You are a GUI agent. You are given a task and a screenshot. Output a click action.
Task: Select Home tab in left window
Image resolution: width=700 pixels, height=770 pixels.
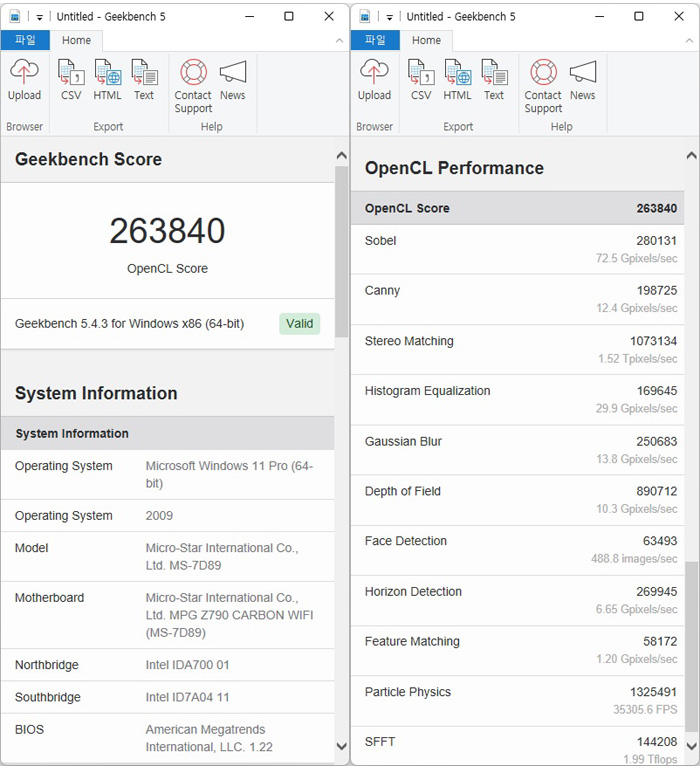coord(76,40)
